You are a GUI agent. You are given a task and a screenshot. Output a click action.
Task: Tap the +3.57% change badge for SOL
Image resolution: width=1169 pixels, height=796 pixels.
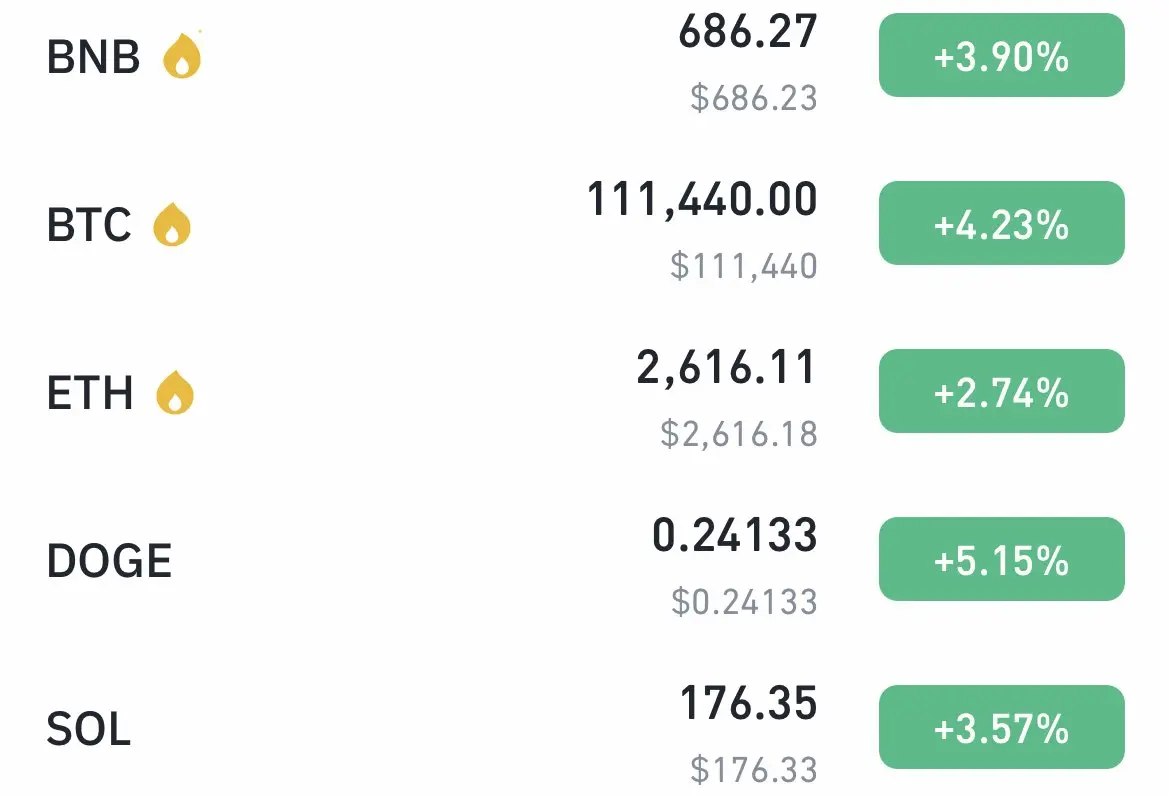click(1001, 727)
